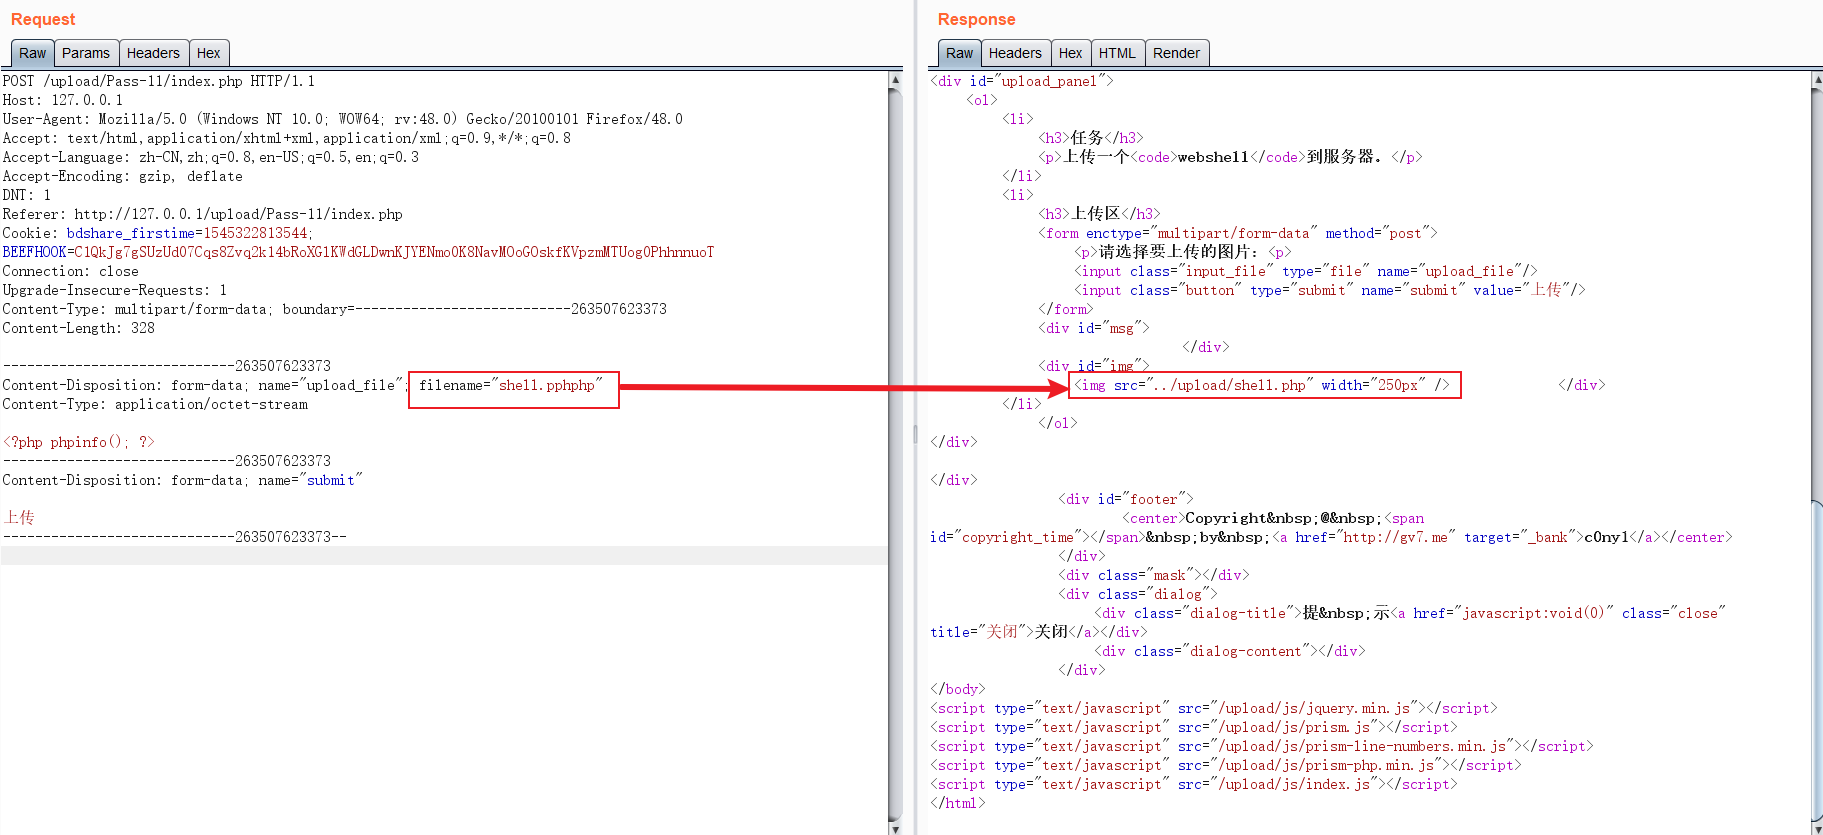Click the filename="shell.pphphp" text
Screen dimensions: 1823x835
tap(511, 385)
